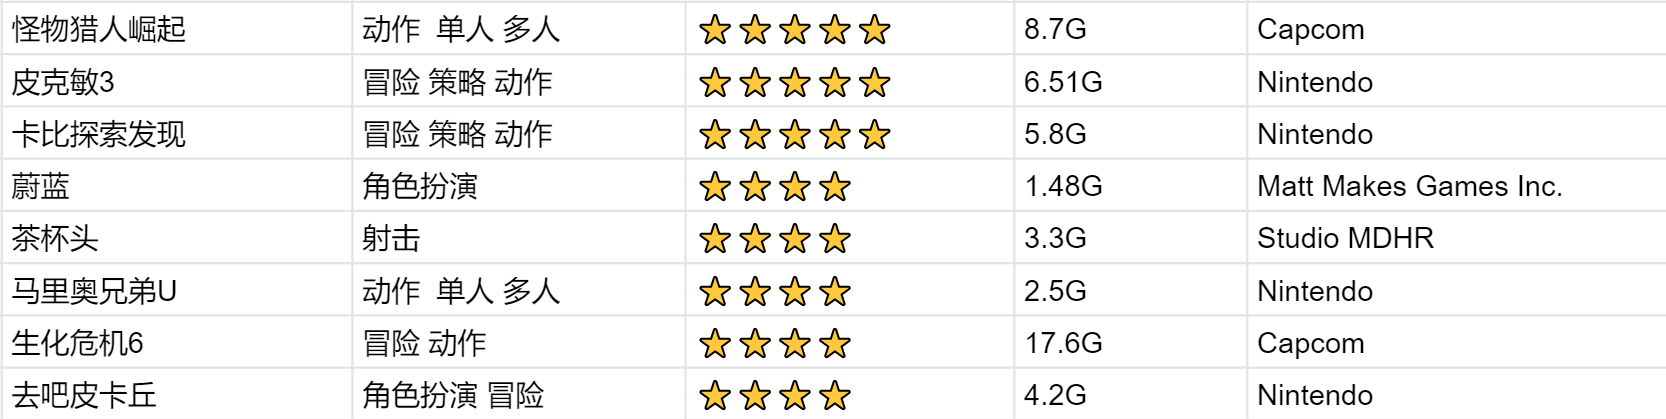Viewport: 1666px width, 419px height.
Task: Click the fourth star in 蔚蓝 row
Action: pos(834,187)
